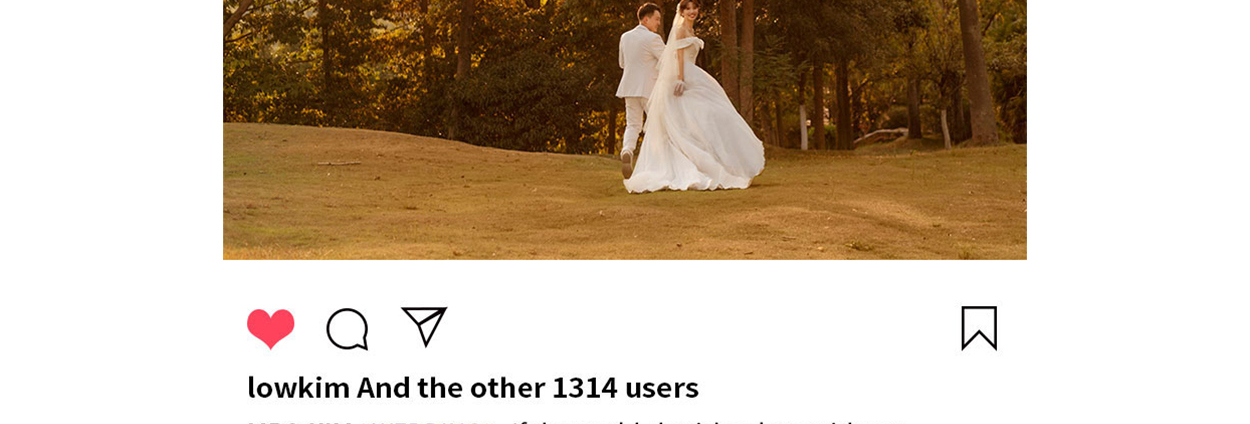Open comments with the speech bubble icon

tap(347, 329)
